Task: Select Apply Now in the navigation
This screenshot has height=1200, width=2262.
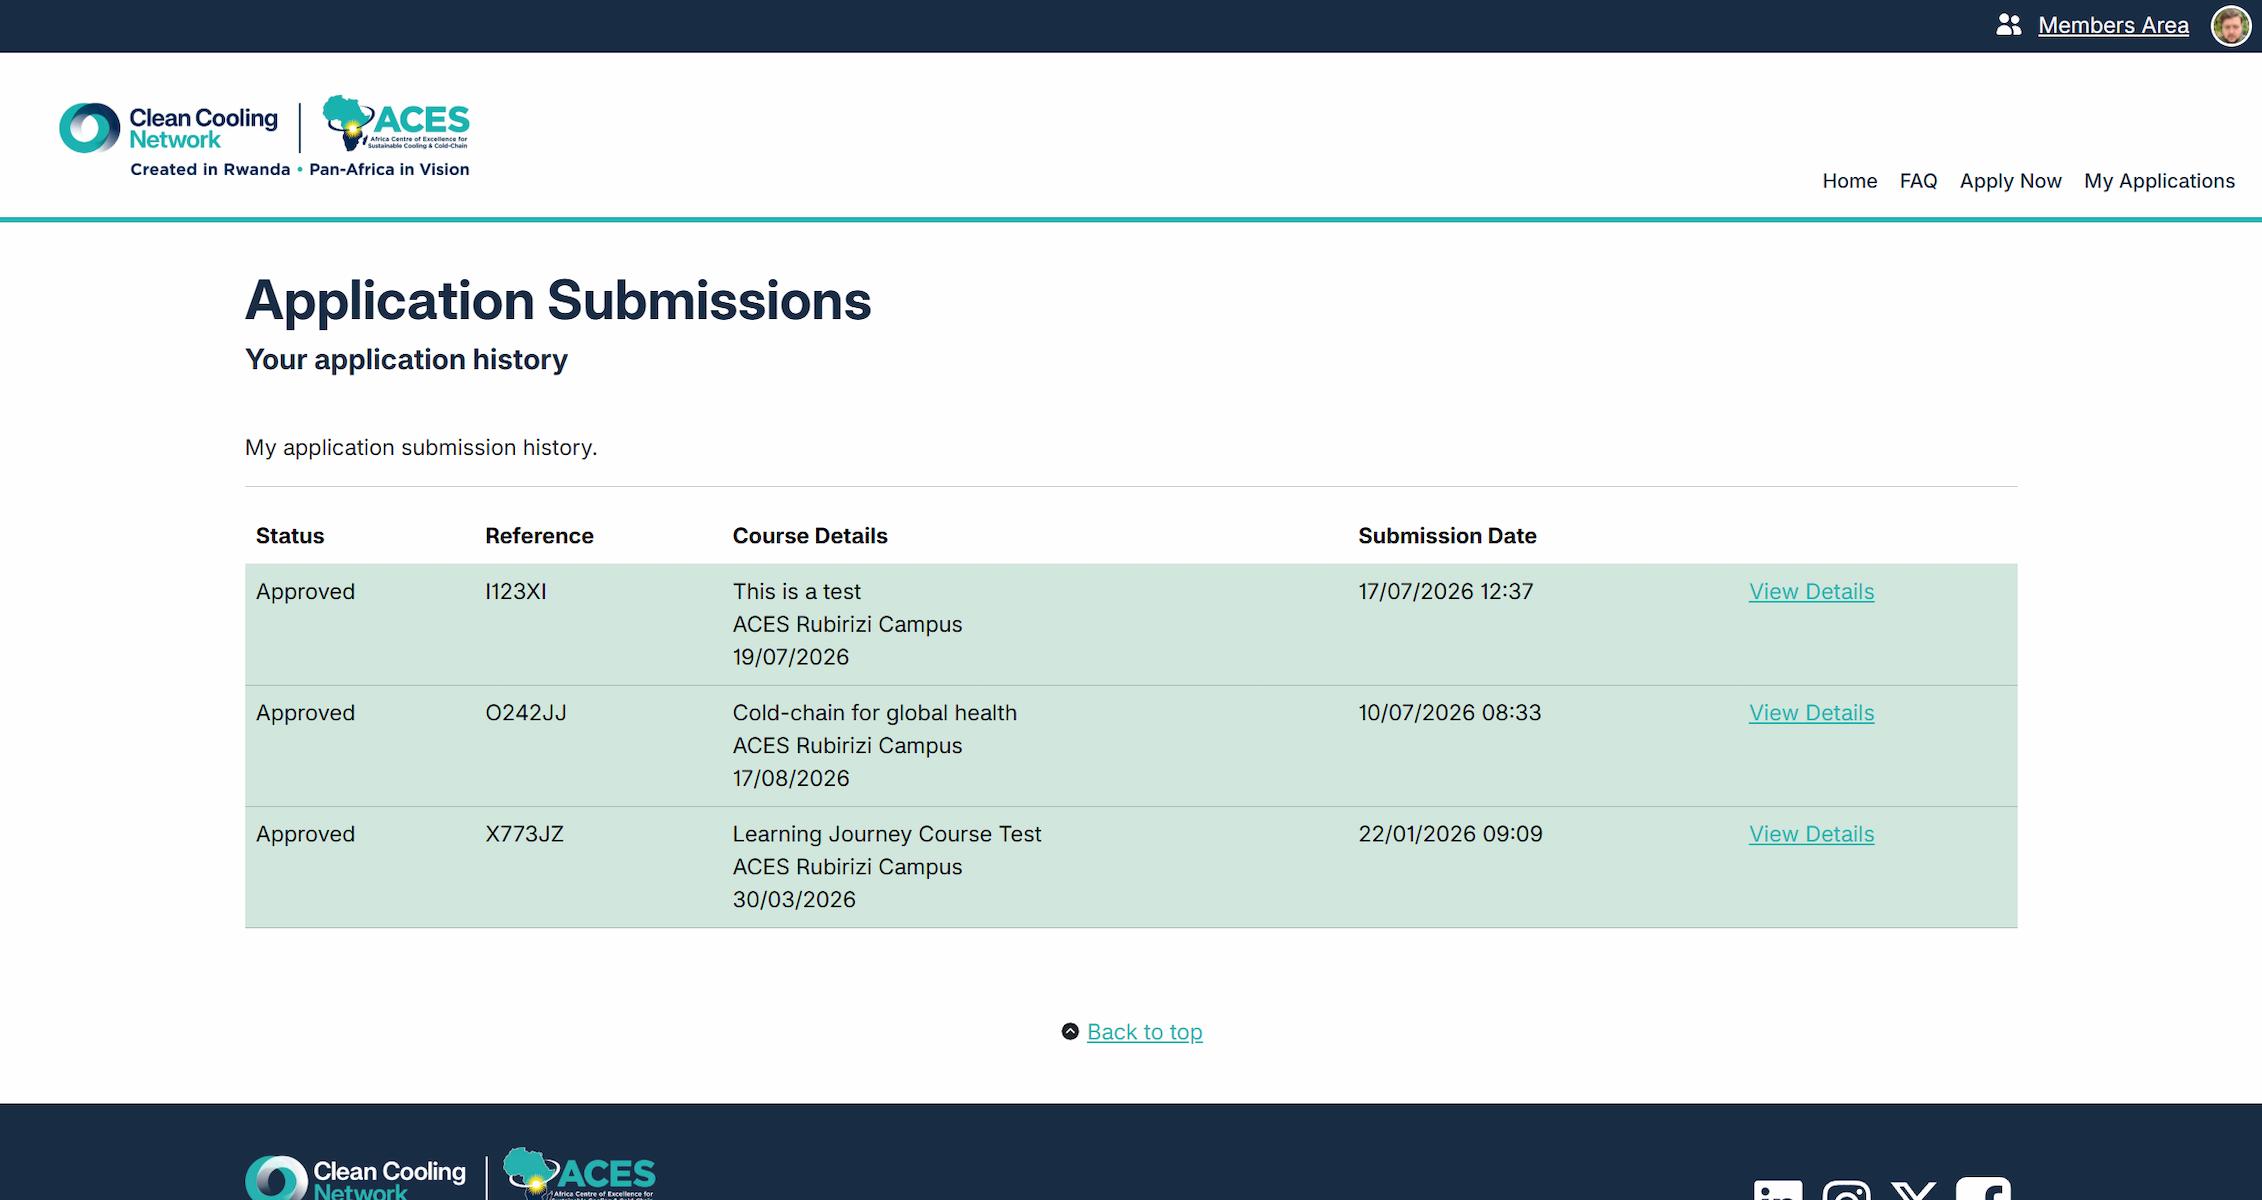Action: (2010, 181)
